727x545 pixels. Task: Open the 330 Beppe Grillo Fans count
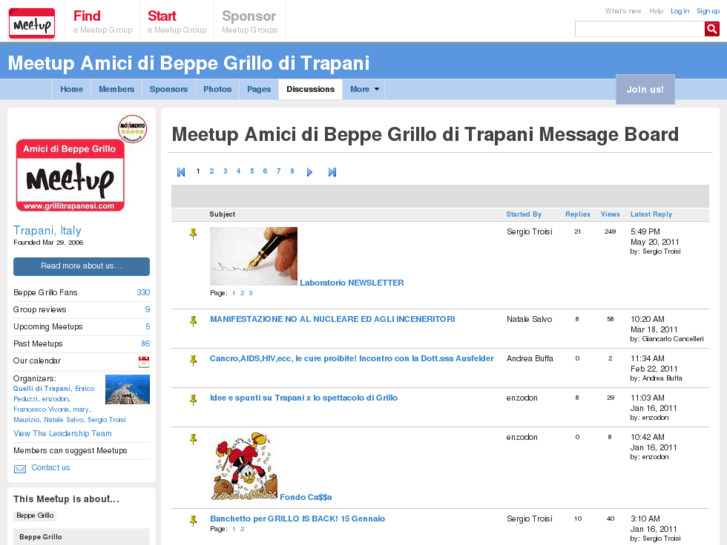pos(143,292)
